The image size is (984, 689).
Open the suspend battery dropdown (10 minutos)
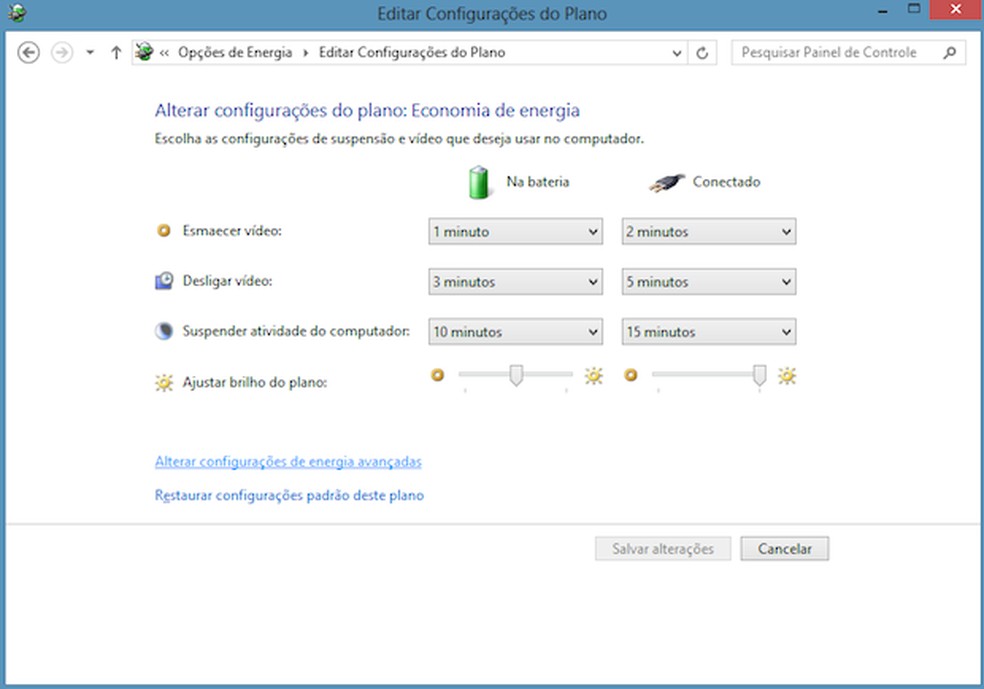click(x=515, y=332)
